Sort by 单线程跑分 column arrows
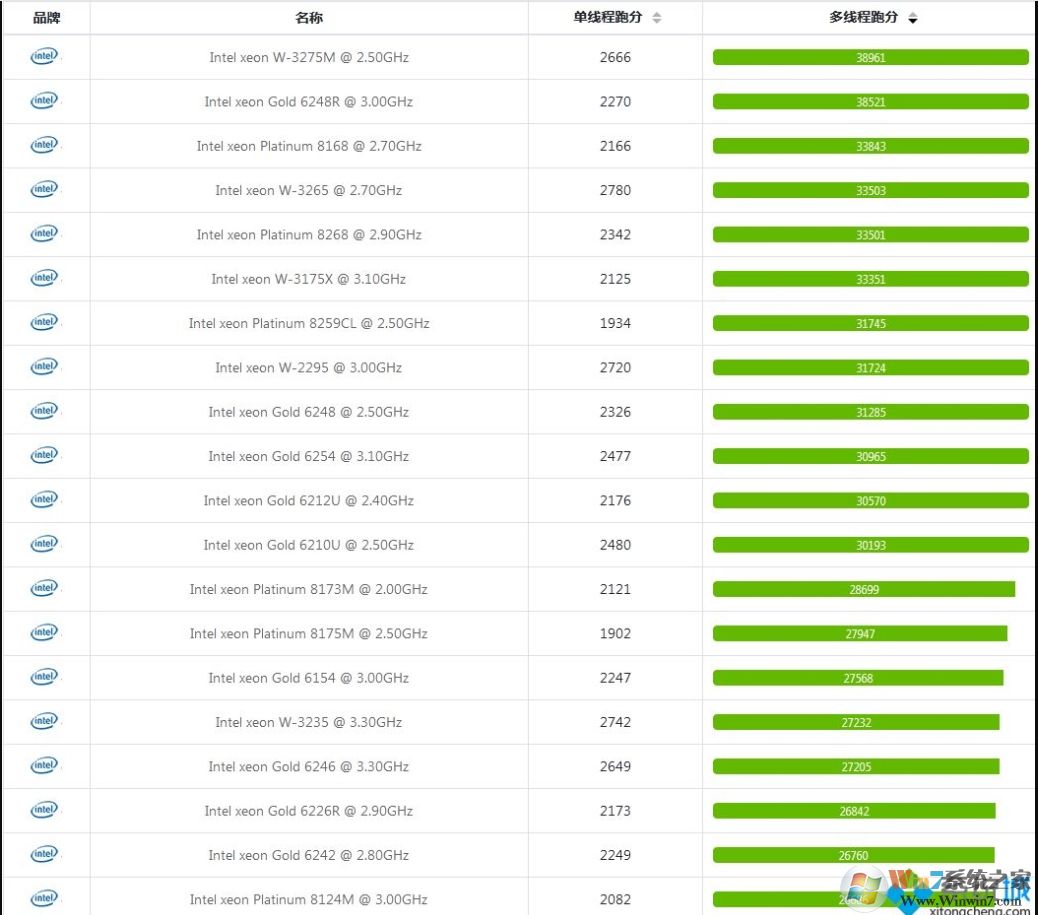Image resolution: width=1038 pixels, height=915 pixels. (656, 18)
